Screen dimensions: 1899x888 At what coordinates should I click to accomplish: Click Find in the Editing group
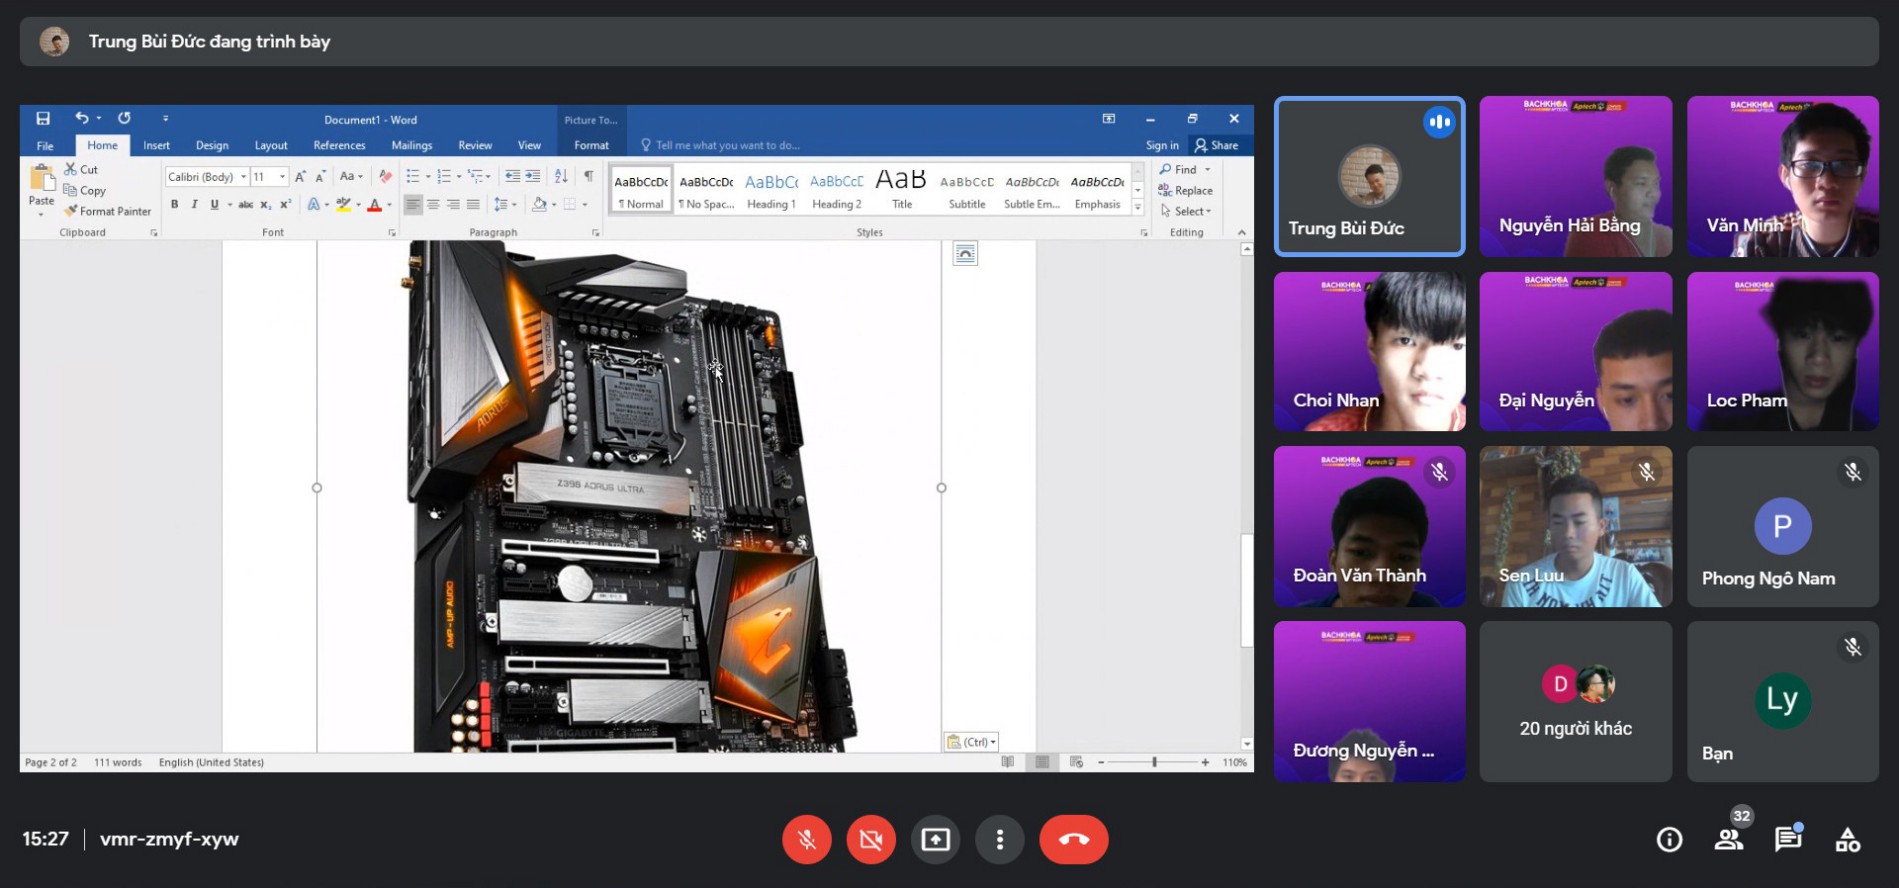tap(1178, 169)
